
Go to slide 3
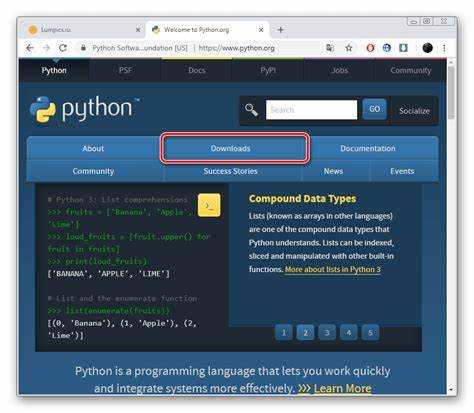pos(327,332)
